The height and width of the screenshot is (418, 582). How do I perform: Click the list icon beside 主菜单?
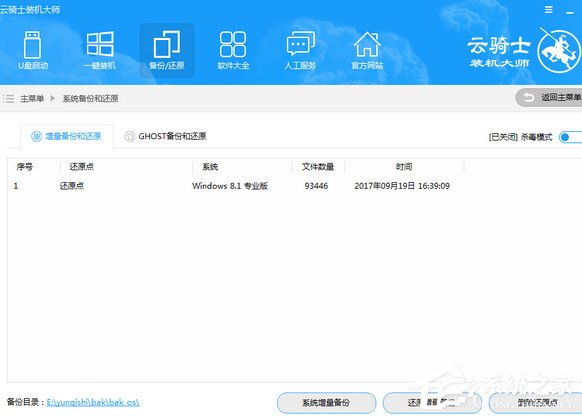pos(9,99)
